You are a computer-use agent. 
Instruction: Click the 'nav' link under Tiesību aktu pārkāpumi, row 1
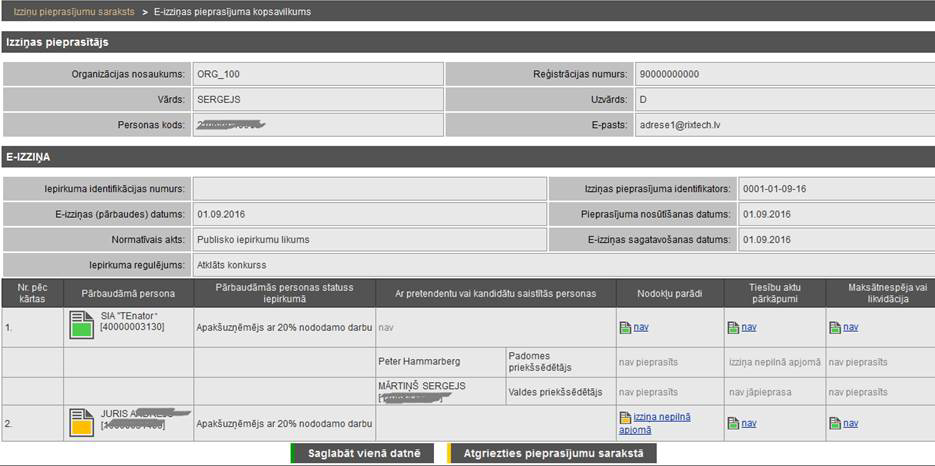pos(749,327)
